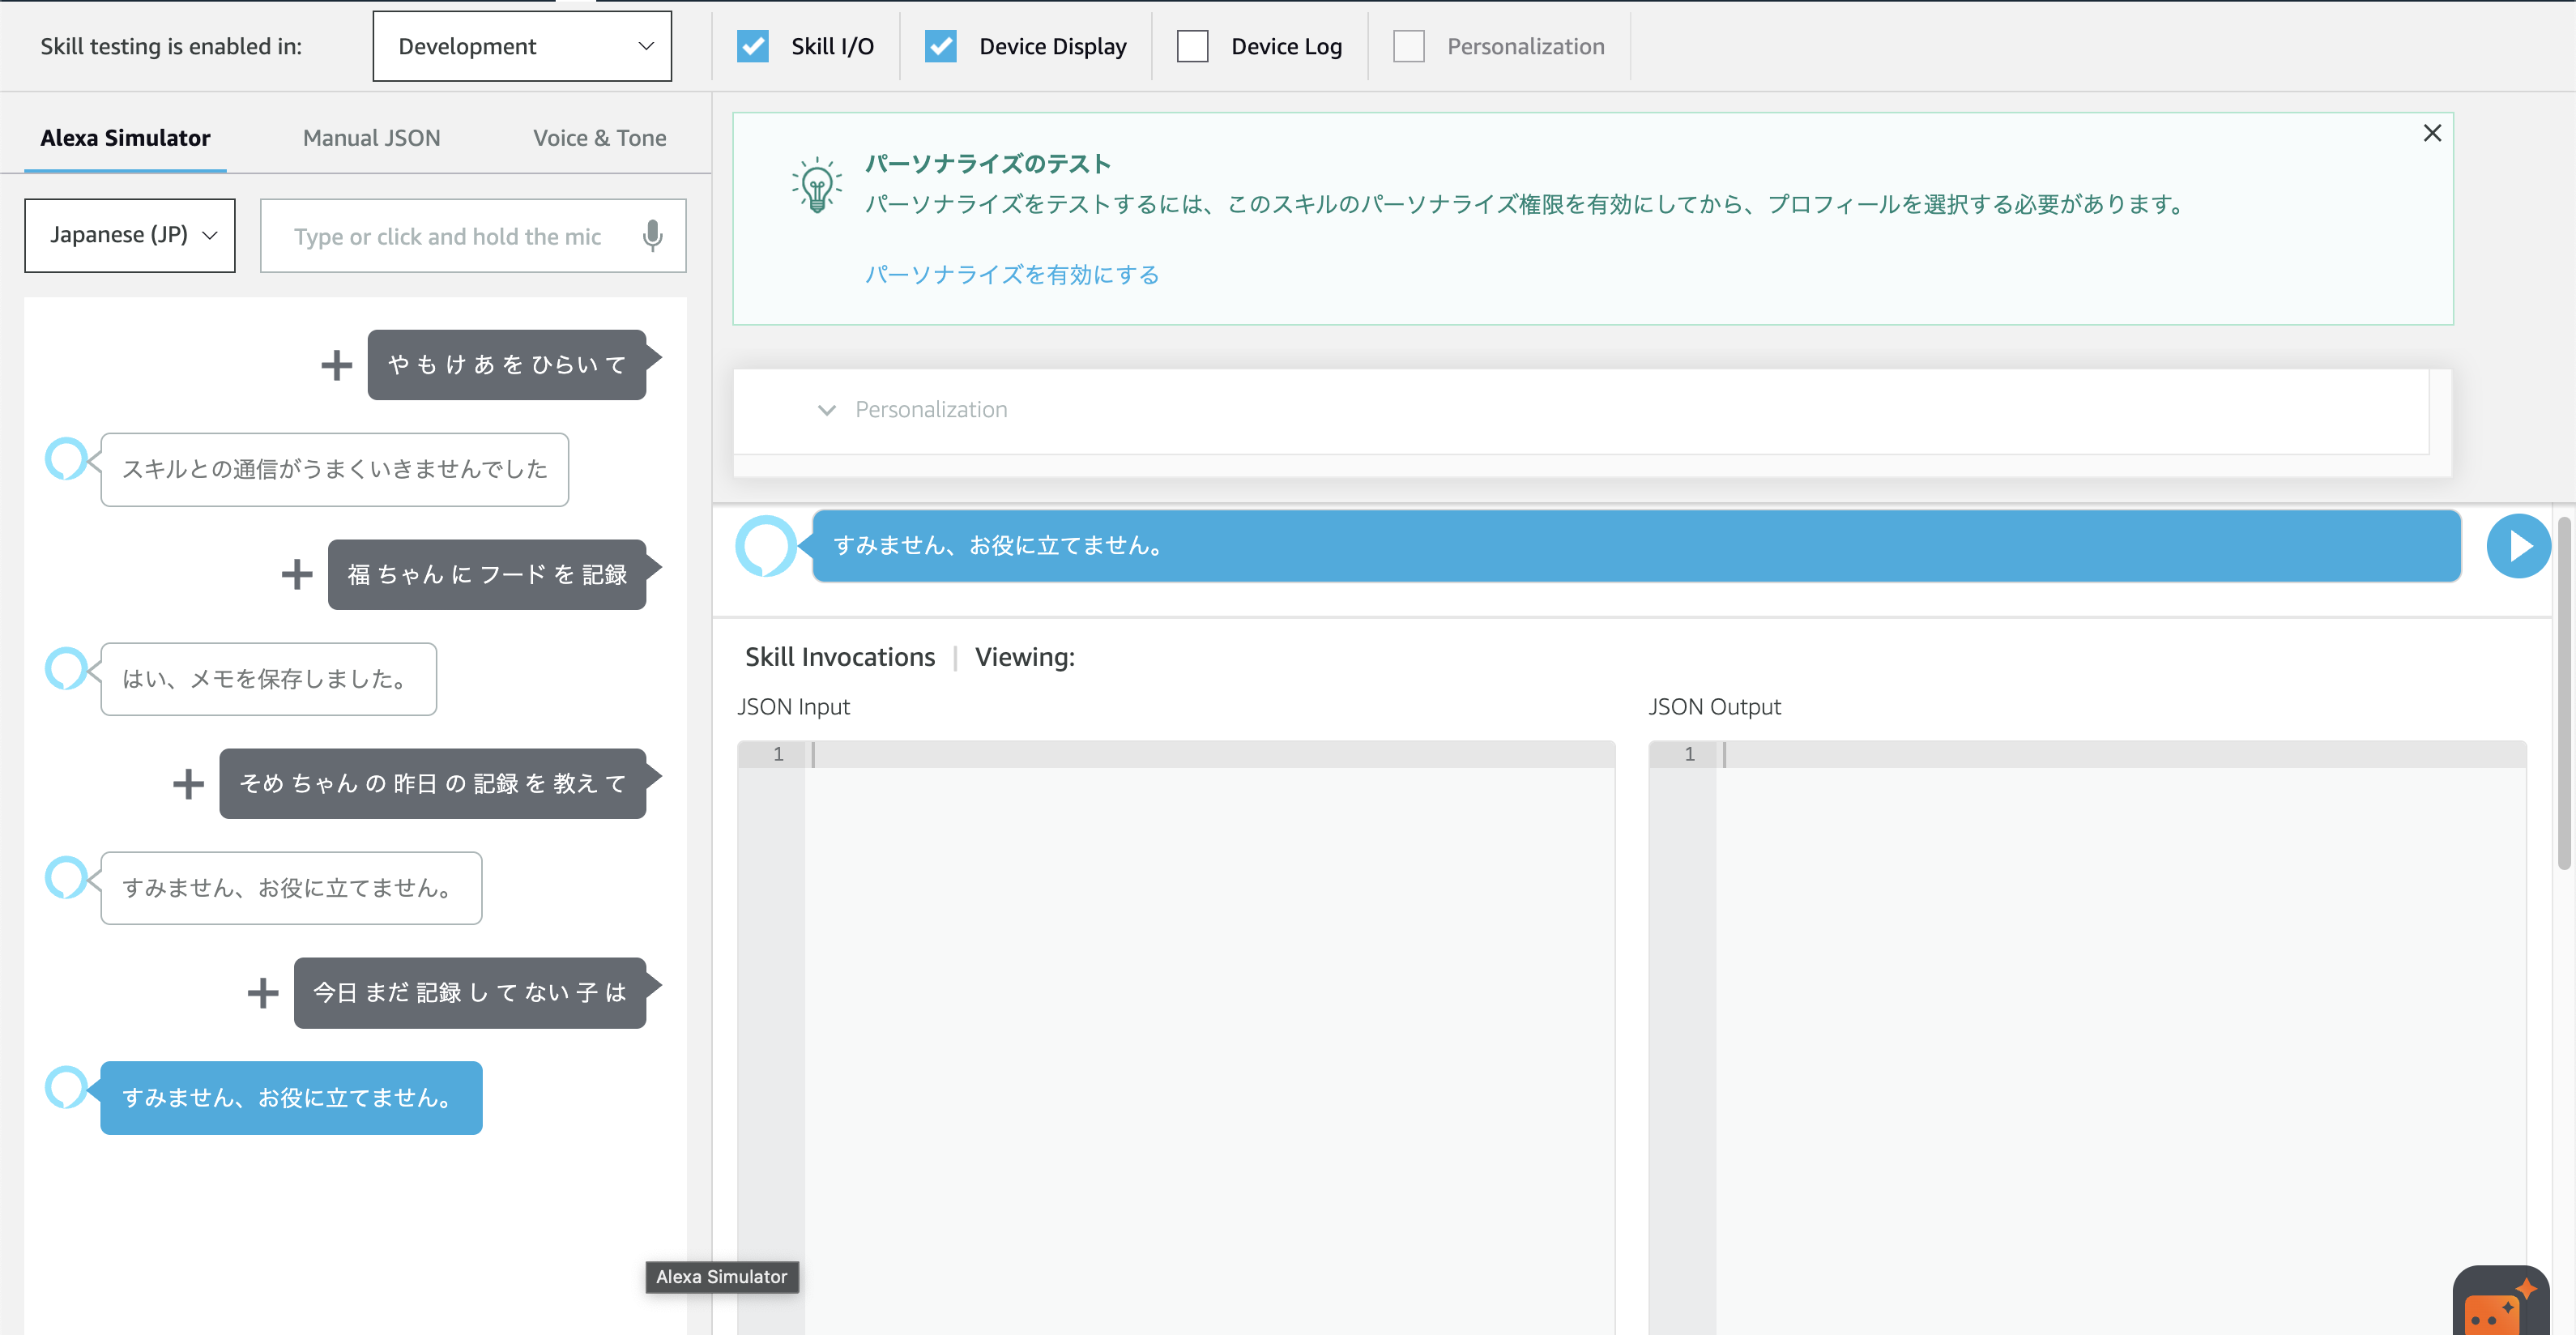The width and height of the screenshot is (2576, 1335).
Task: Enable the Device Log checkbox
Action: tap(1192, 46)
